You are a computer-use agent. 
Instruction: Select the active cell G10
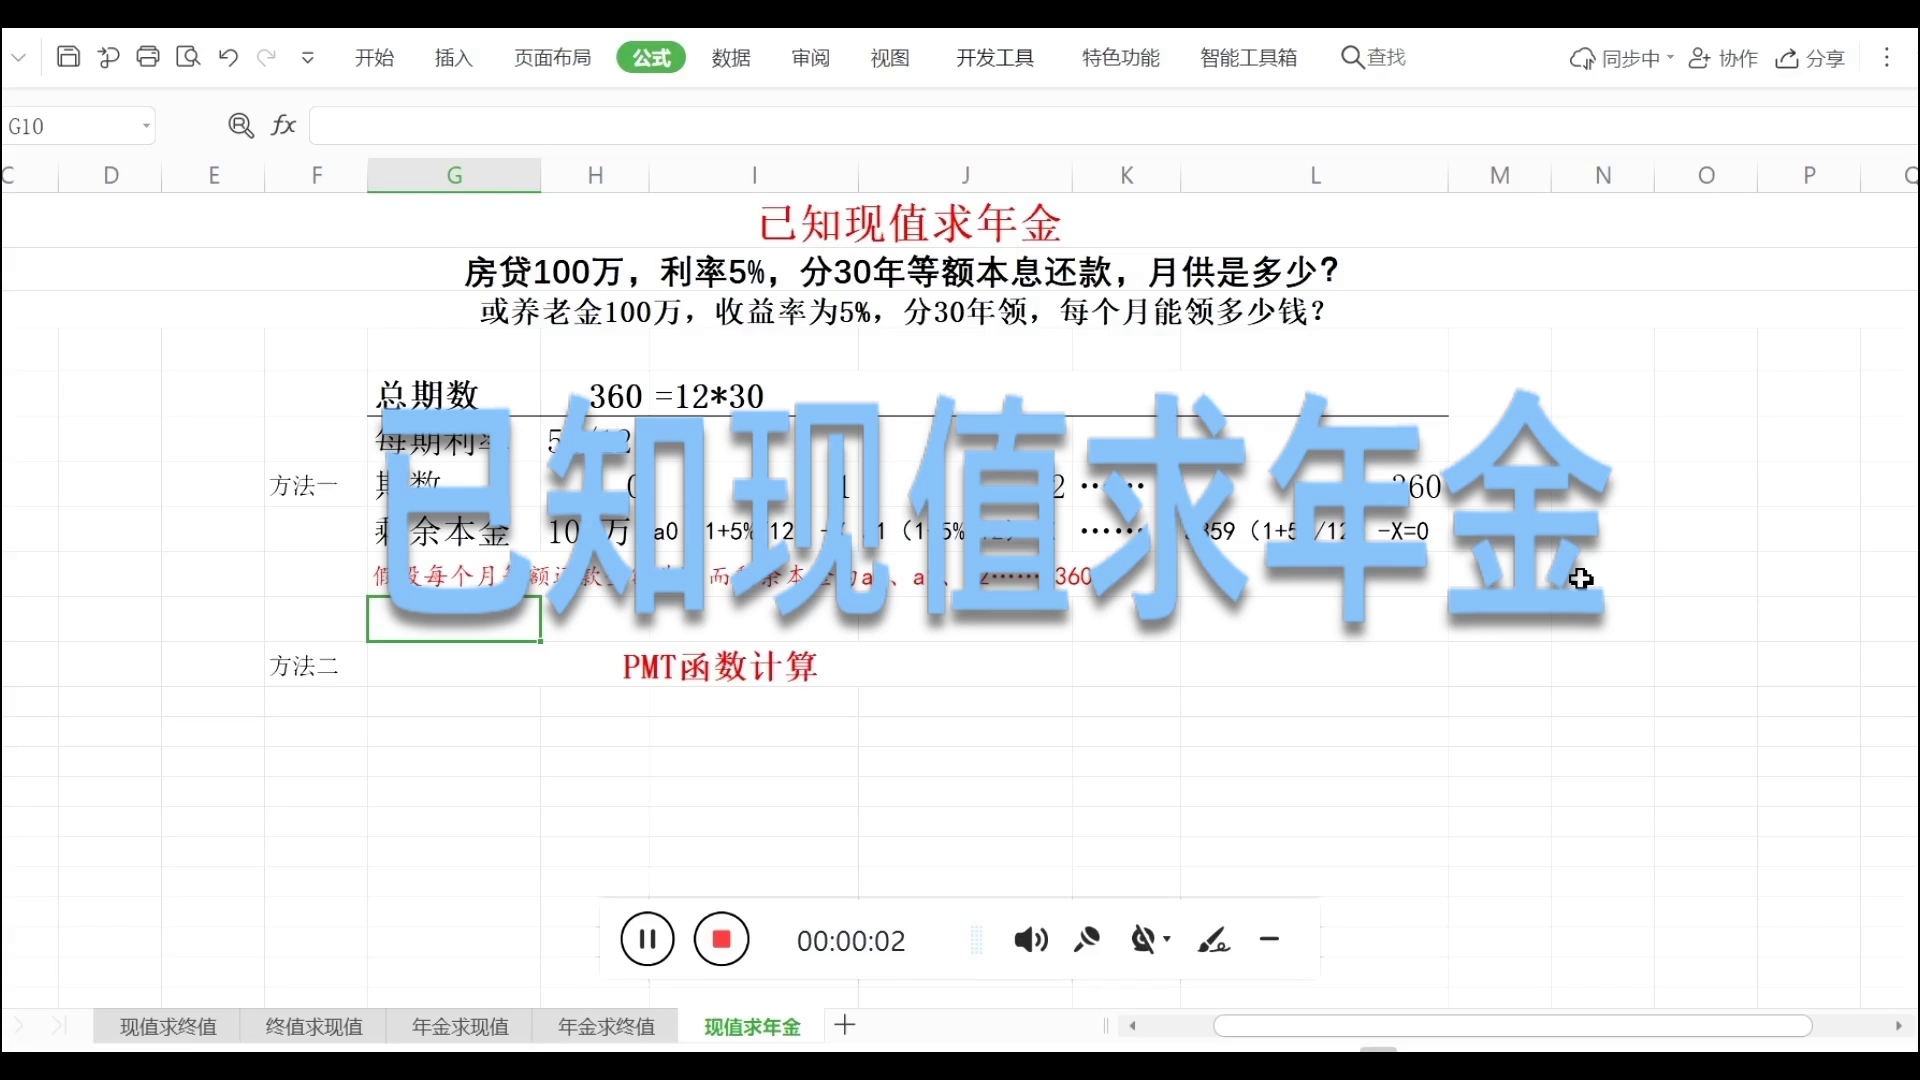click(454, 619)
